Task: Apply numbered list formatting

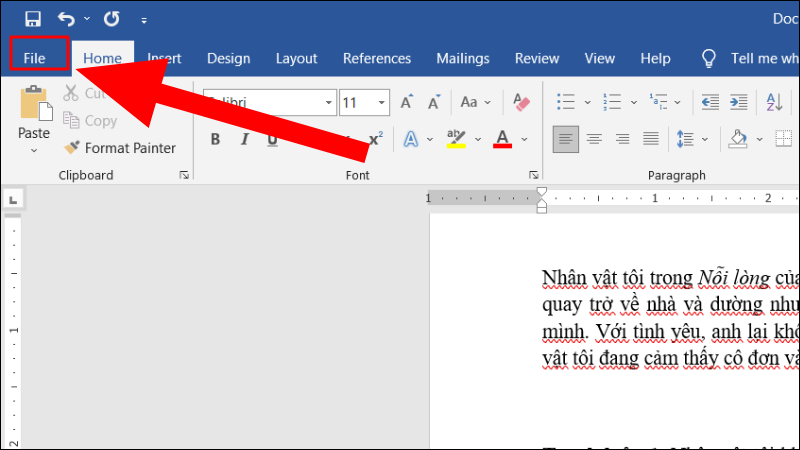Action: (612, 102)
